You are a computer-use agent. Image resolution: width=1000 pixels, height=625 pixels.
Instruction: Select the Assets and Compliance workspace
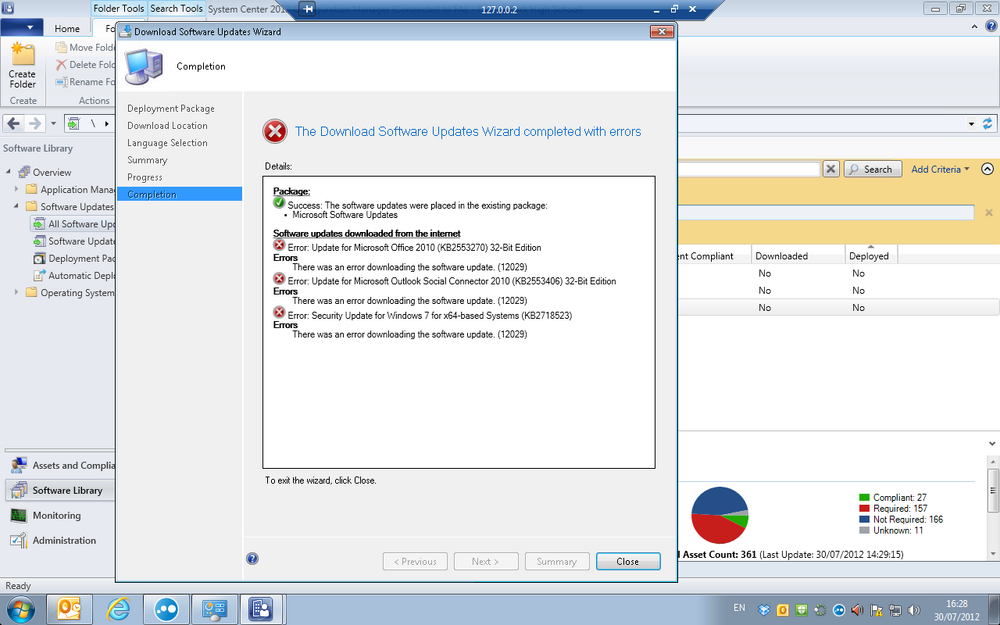tap(73, 466)
